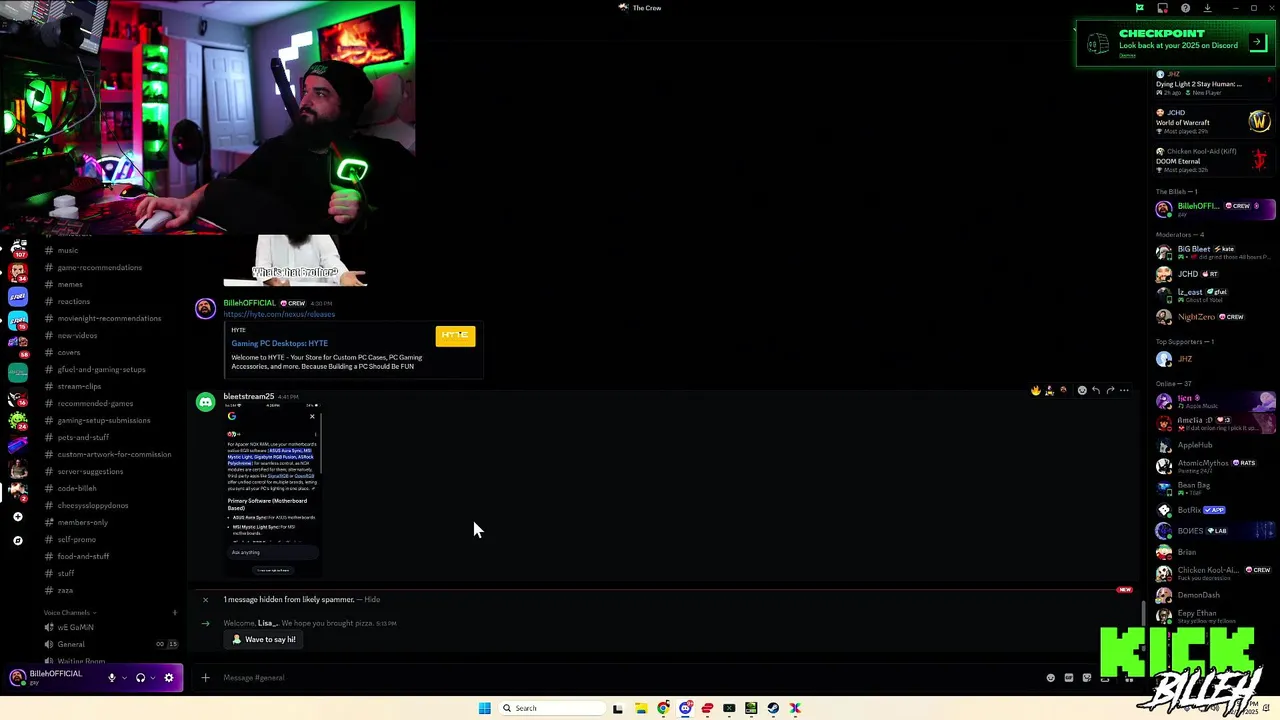The height and width of the screenshot is (720, 1280).
Task: Open Add Reaction smiley on message
Action: tap(1082, 390)
